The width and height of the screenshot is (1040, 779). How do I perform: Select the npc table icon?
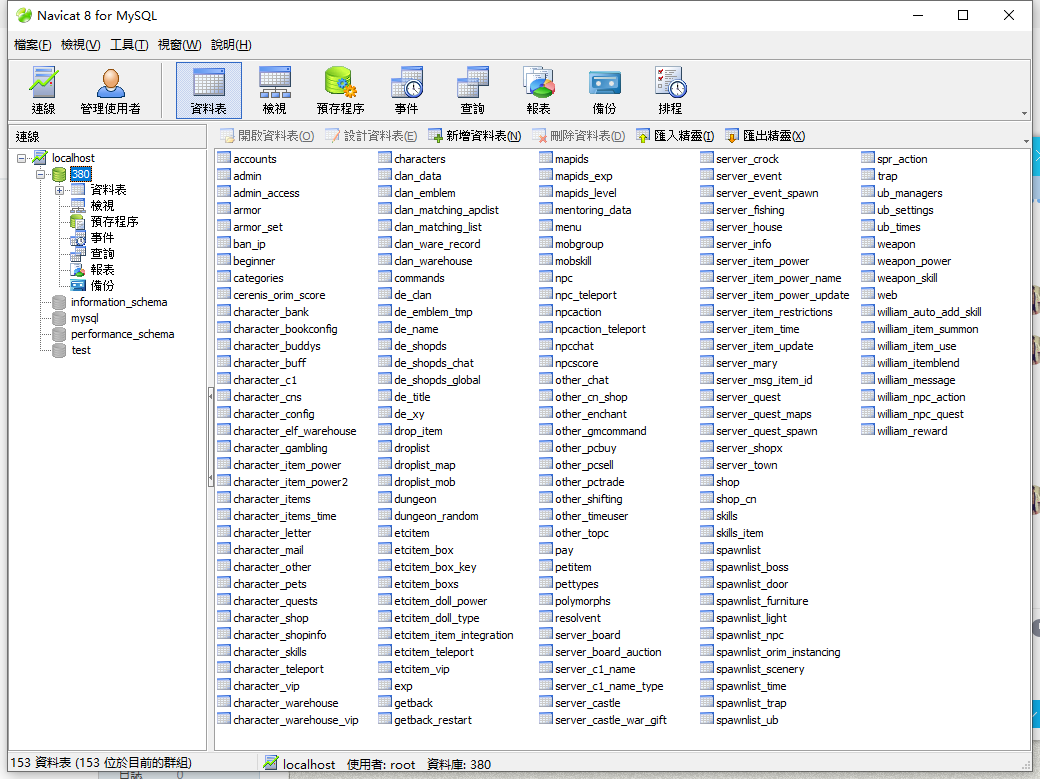(x=546, y=277)
